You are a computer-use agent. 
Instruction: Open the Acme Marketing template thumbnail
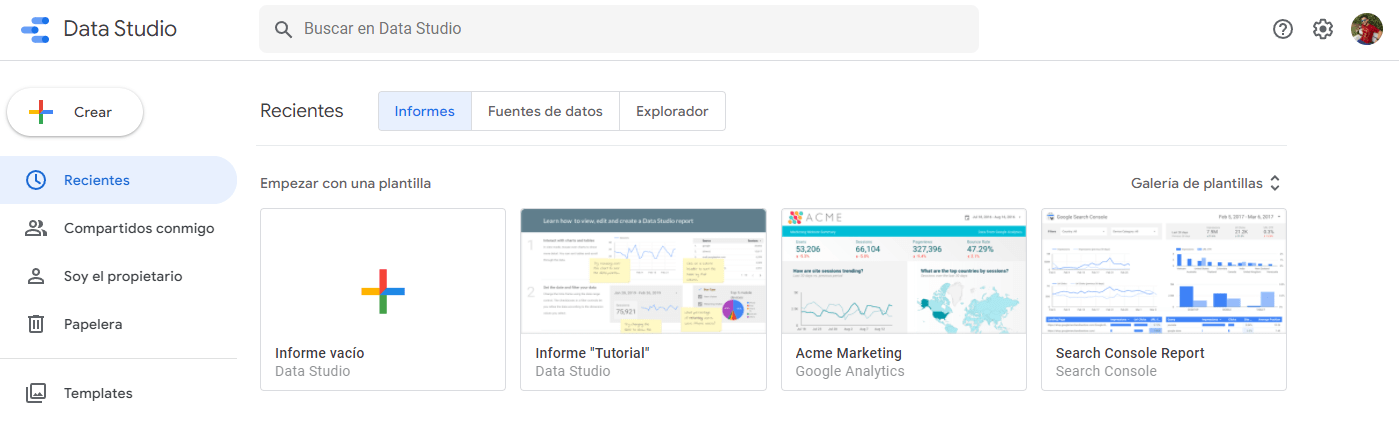click(x=903, y=271)
